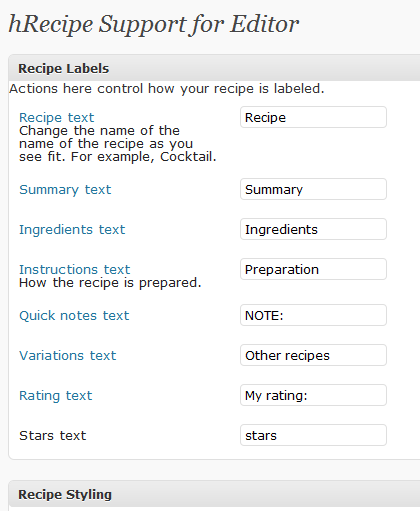420x511 pixels.
Task: Click the Recipe Labels description sentence
Action: click(x=167, y=89)
